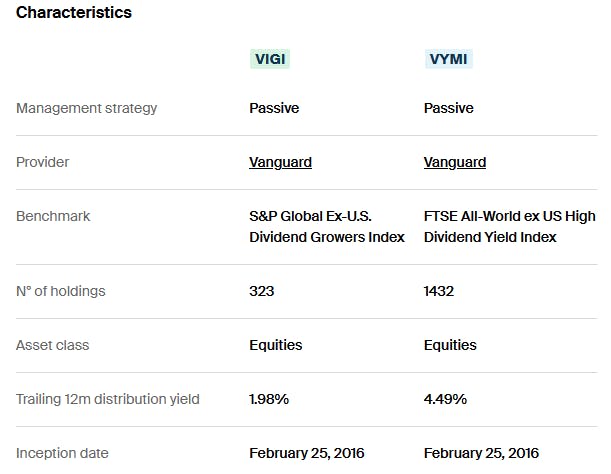
Task: Click the 1.98% yield value
Action: click(x=269, y=399)
